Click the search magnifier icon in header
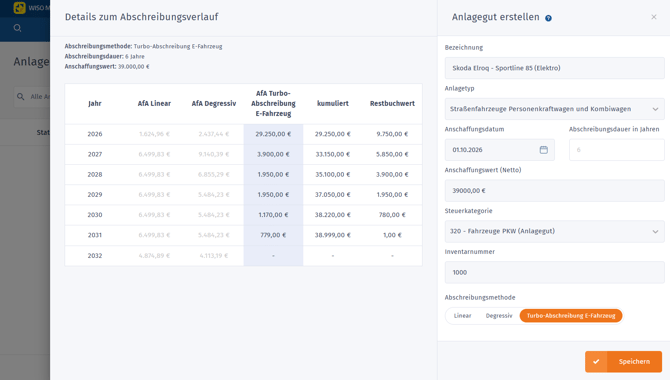The image size is (670, 380). pos(17,28)
